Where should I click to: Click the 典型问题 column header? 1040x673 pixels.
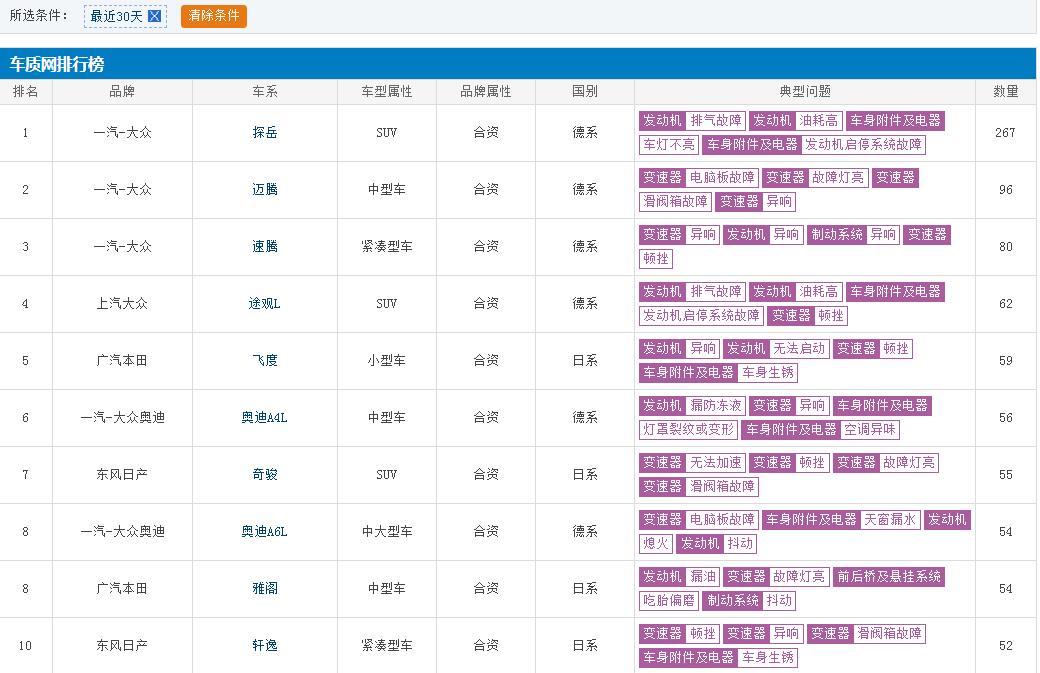tap(805, 92)
